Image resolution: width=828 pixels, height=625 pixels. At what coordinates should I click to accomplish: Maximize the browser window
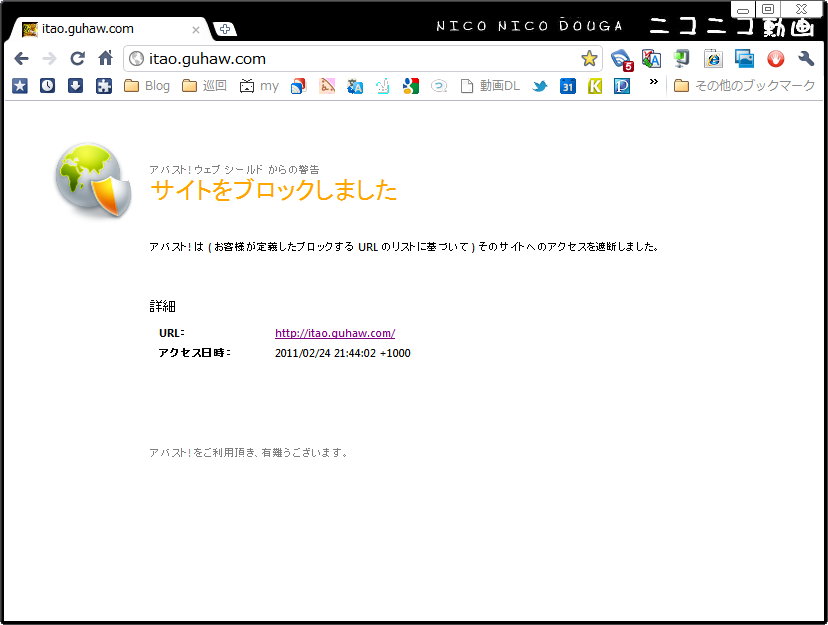pos(768,9)
